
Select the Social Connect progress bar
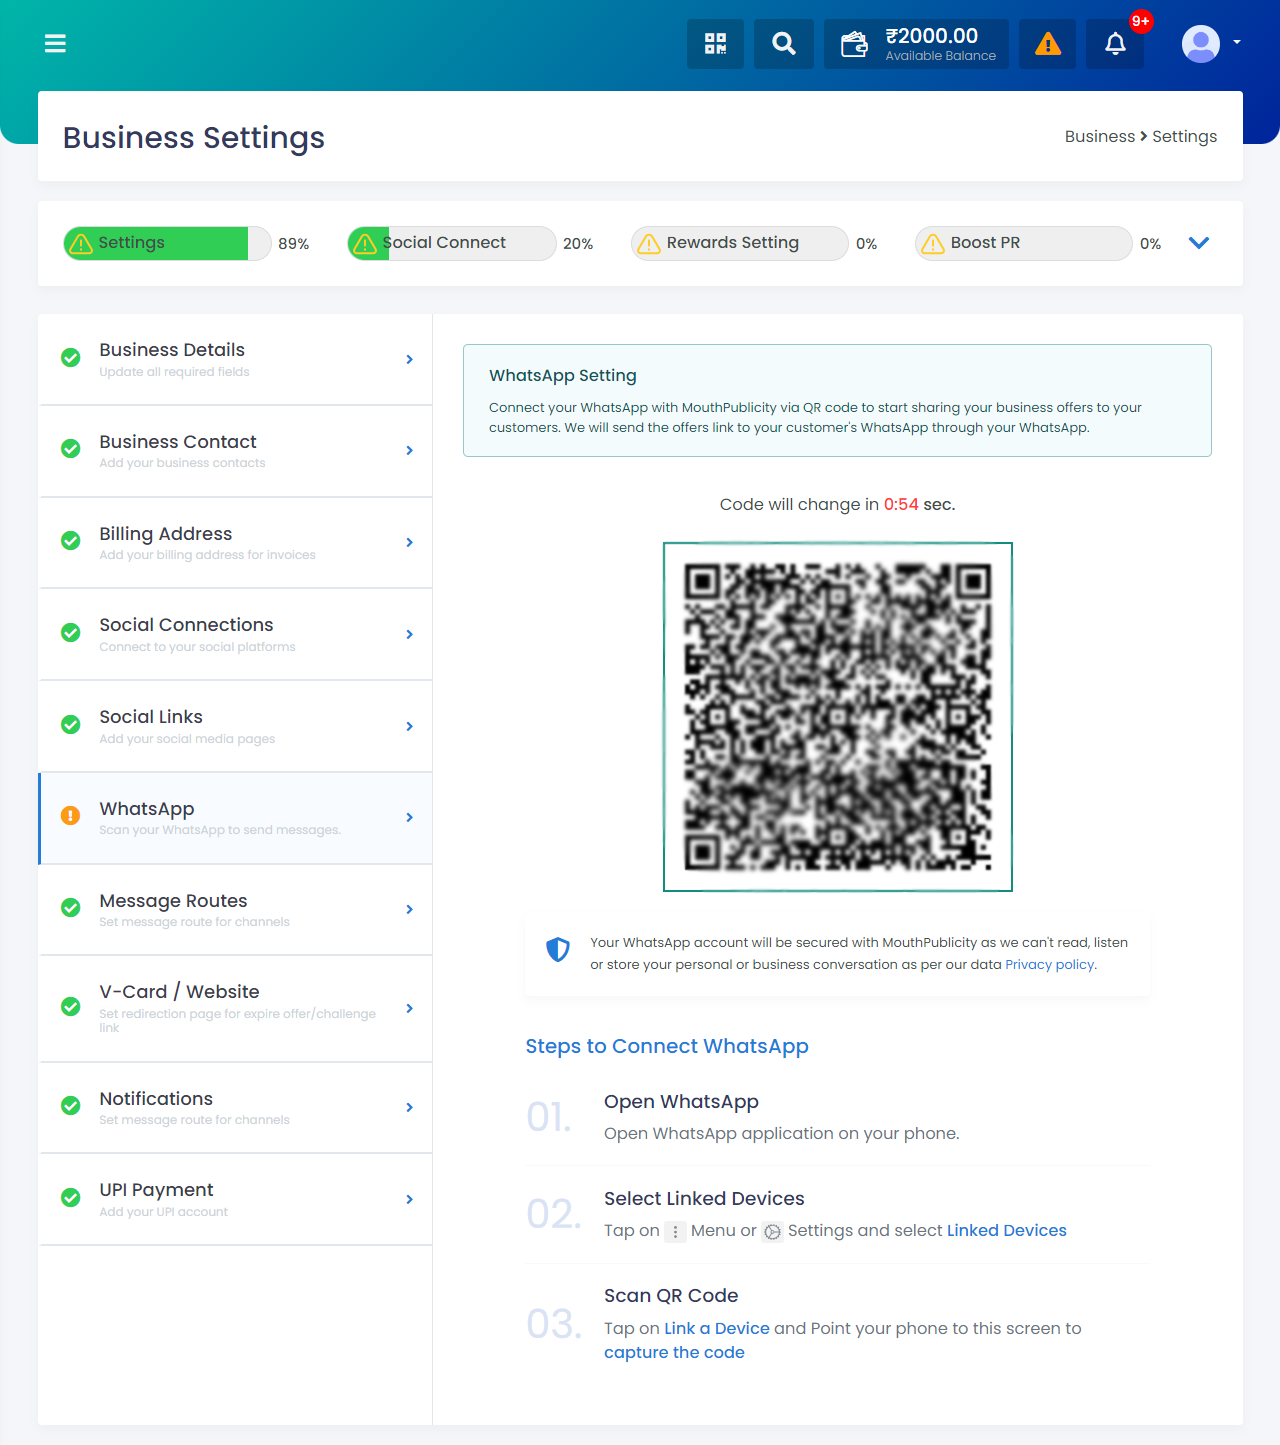coord(451,243)
